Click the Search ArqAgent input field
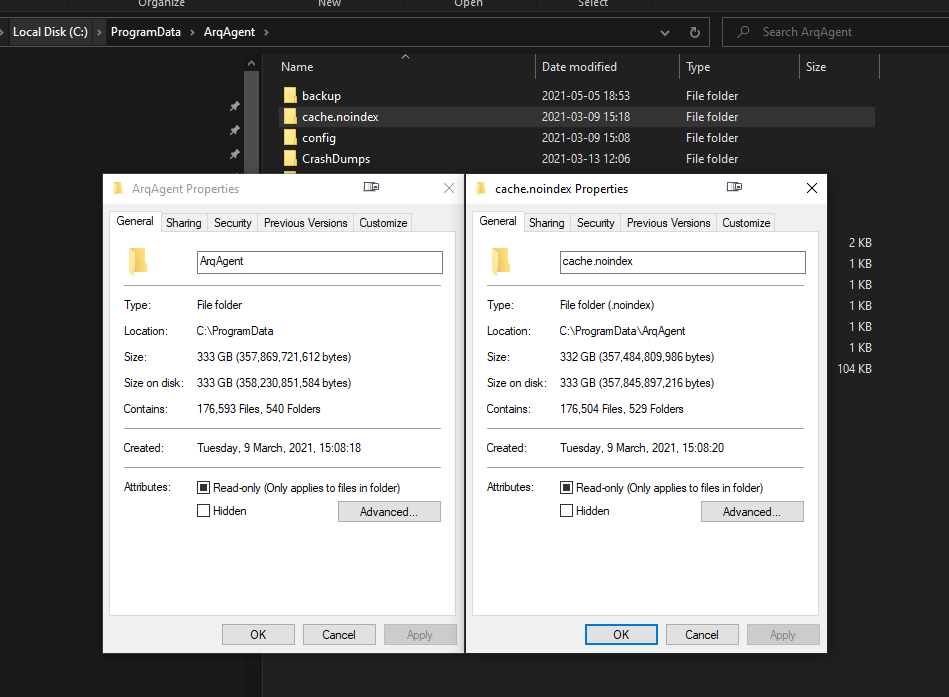 coord(840,32)
